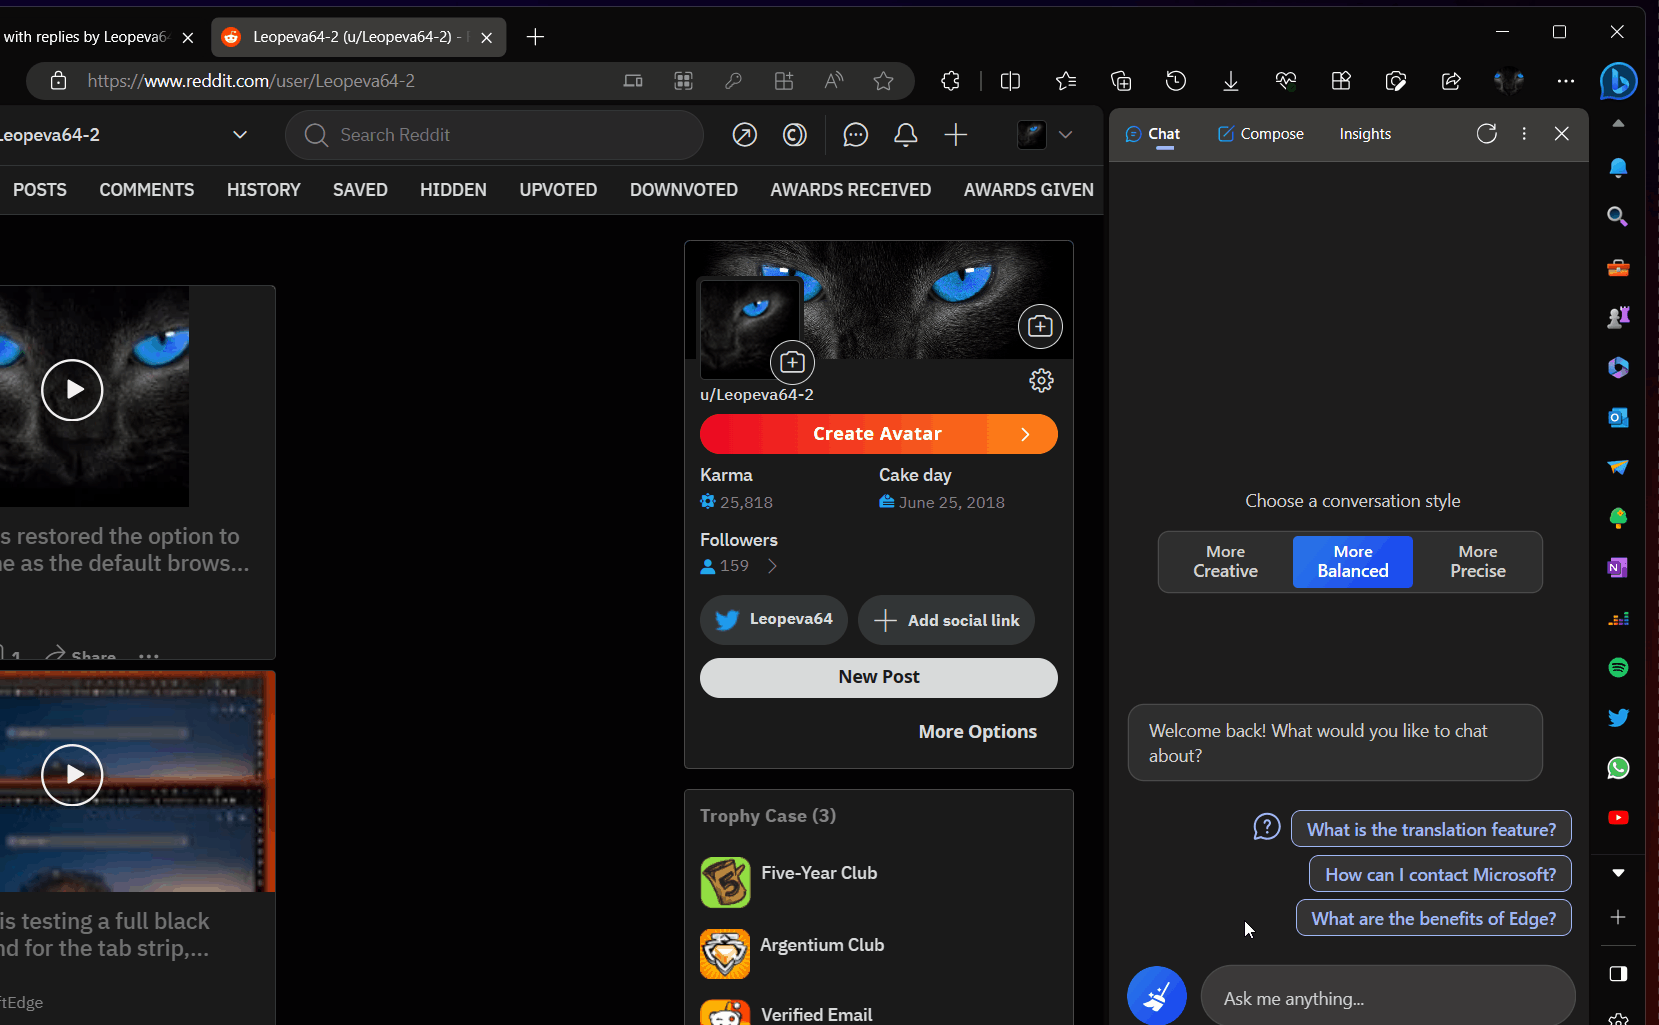Click the New Post button
The width and height of the screenshot is (1659, 1025).
[878, 677]
